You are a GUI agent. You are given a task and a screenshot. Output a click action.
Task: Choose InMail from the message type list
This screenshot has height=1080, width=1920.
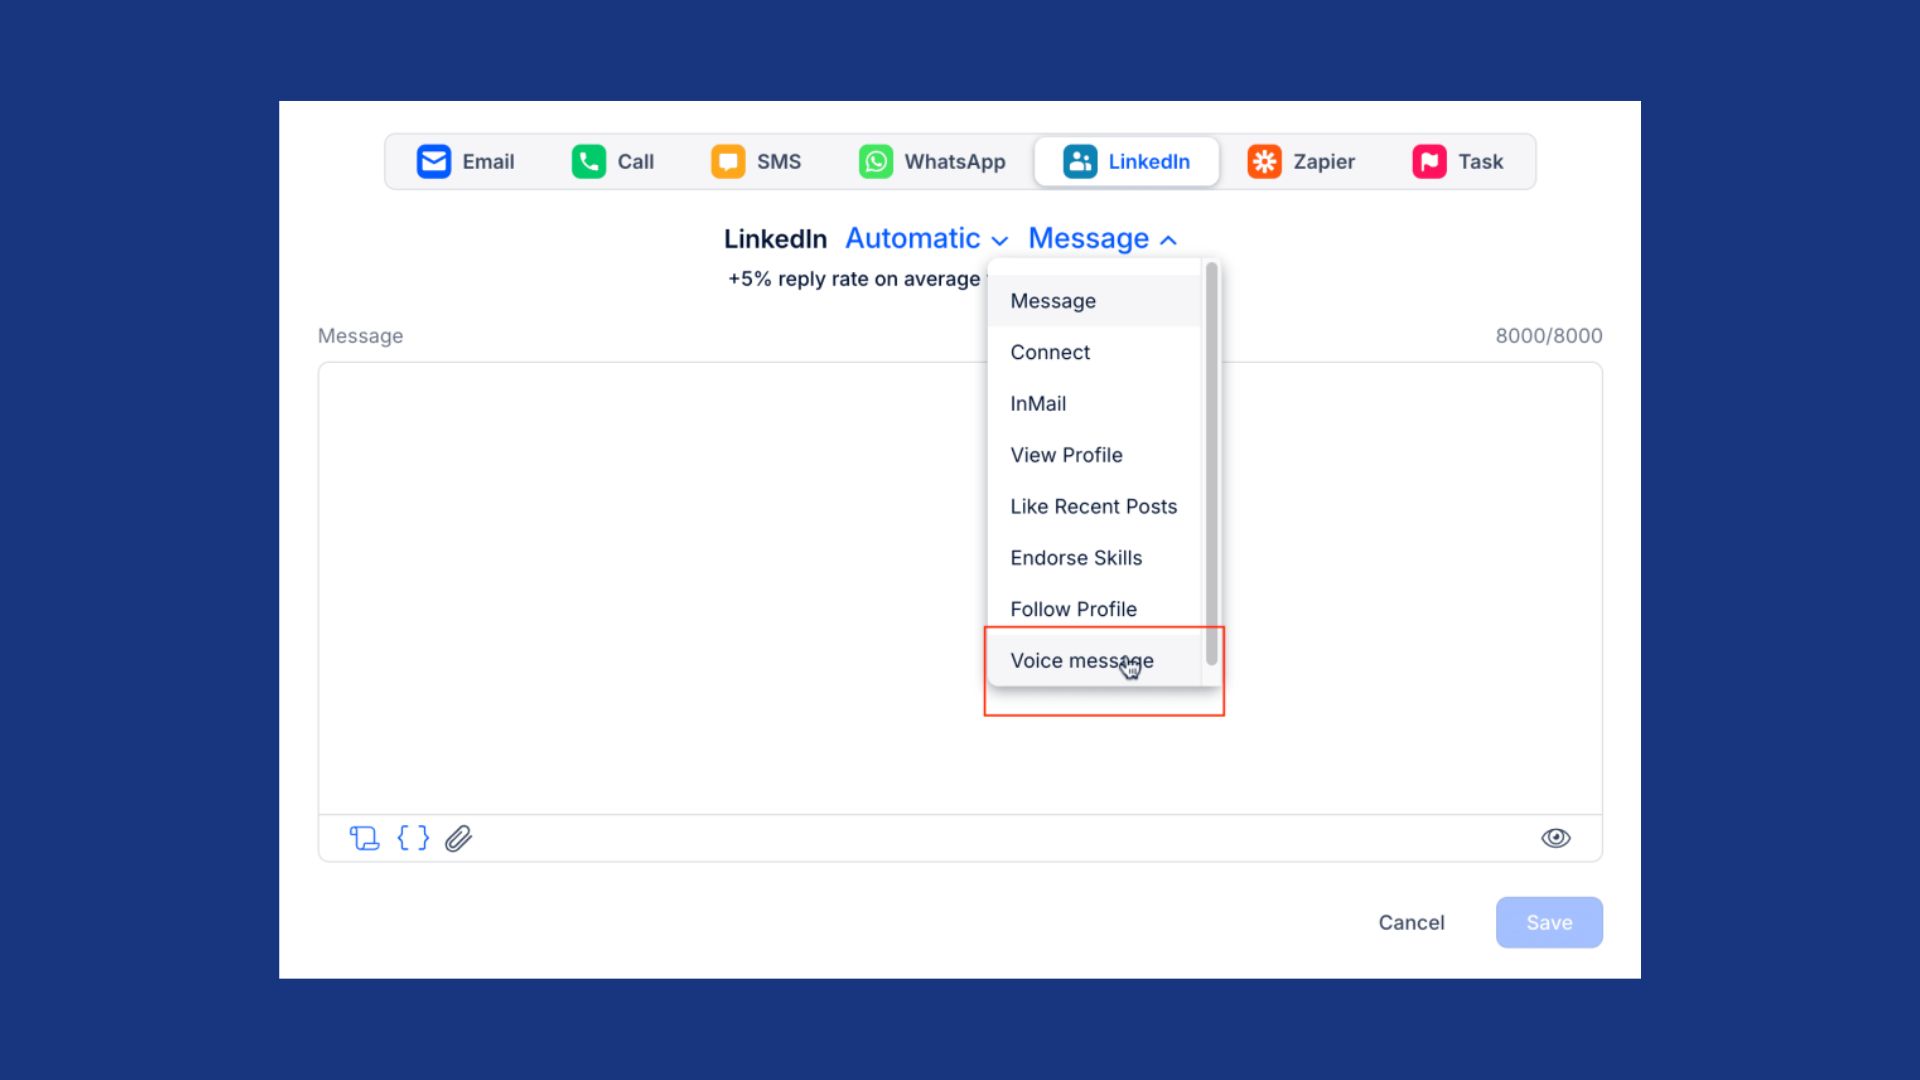pyautogui.click(x=1038, y=403)
